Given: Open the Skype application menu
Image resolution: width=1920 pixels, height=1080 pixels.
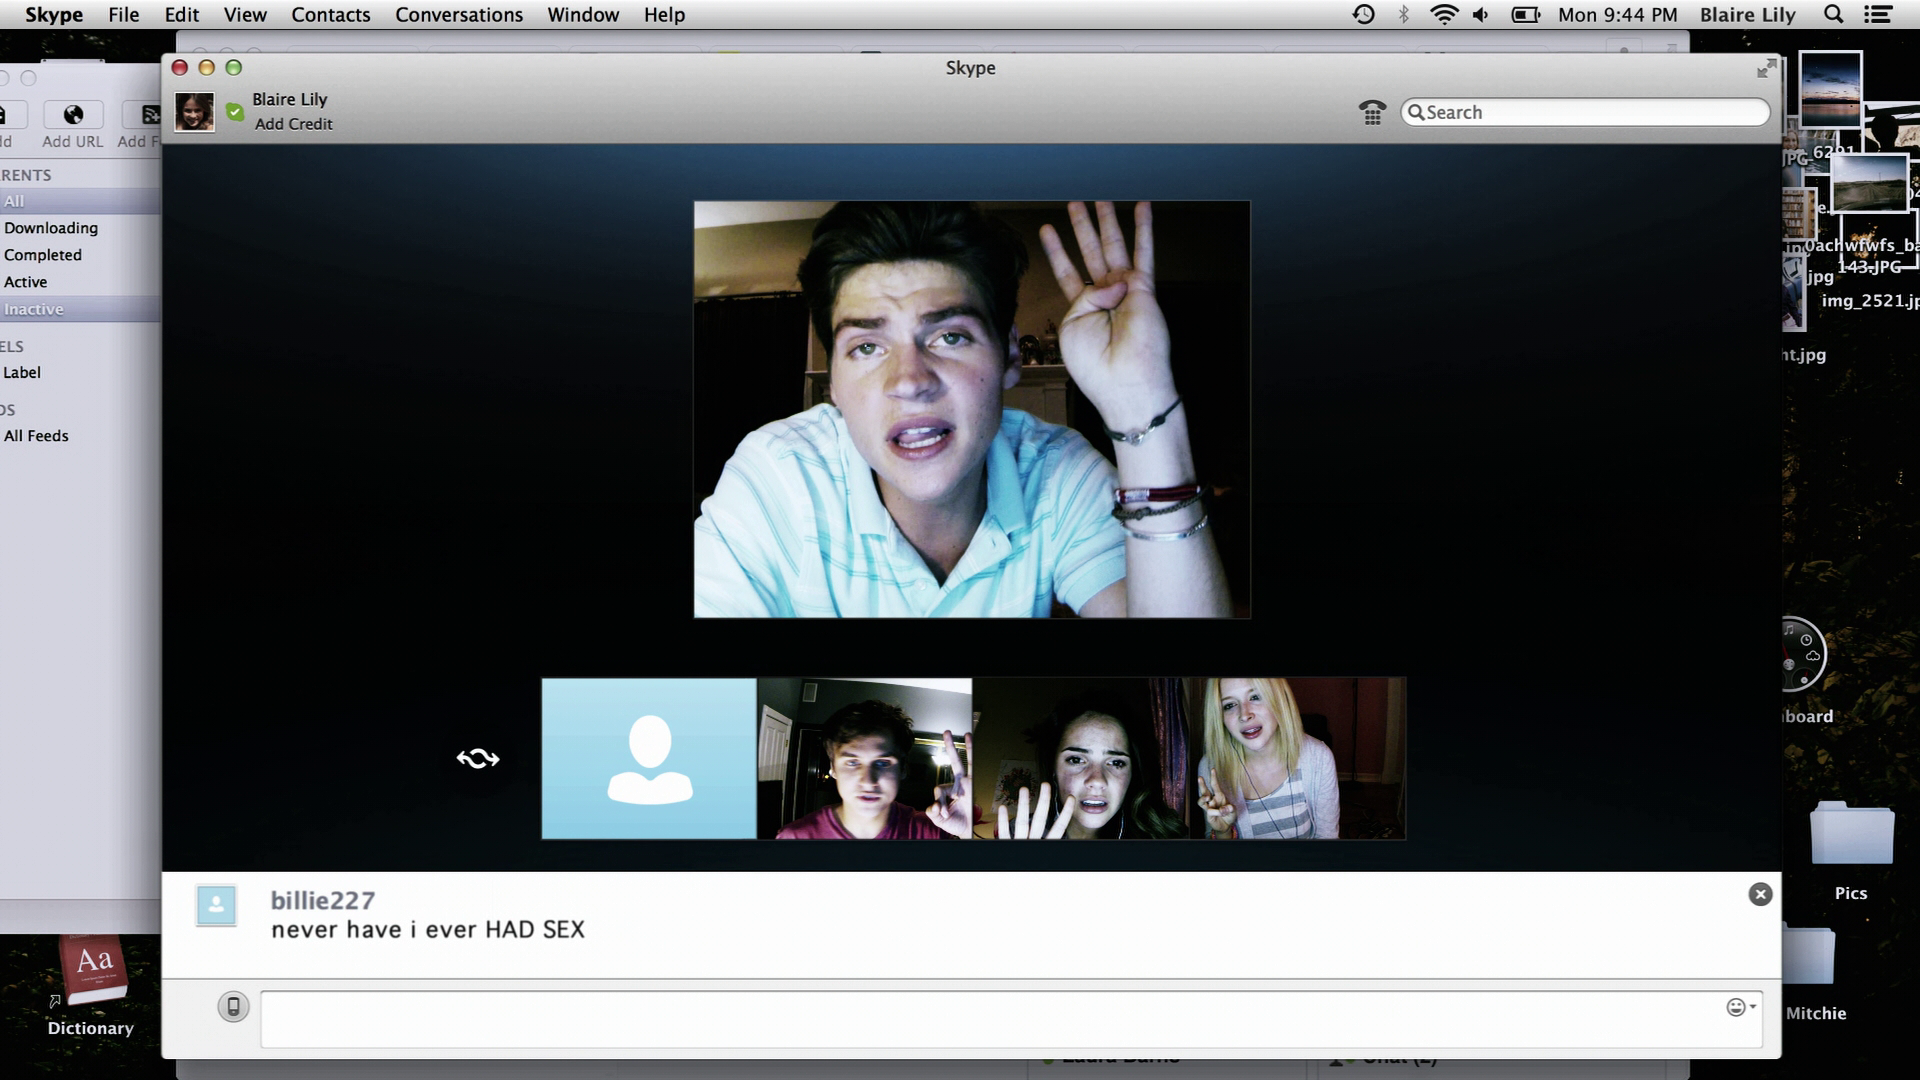Looking at the screenshot, I should point(54,15).
